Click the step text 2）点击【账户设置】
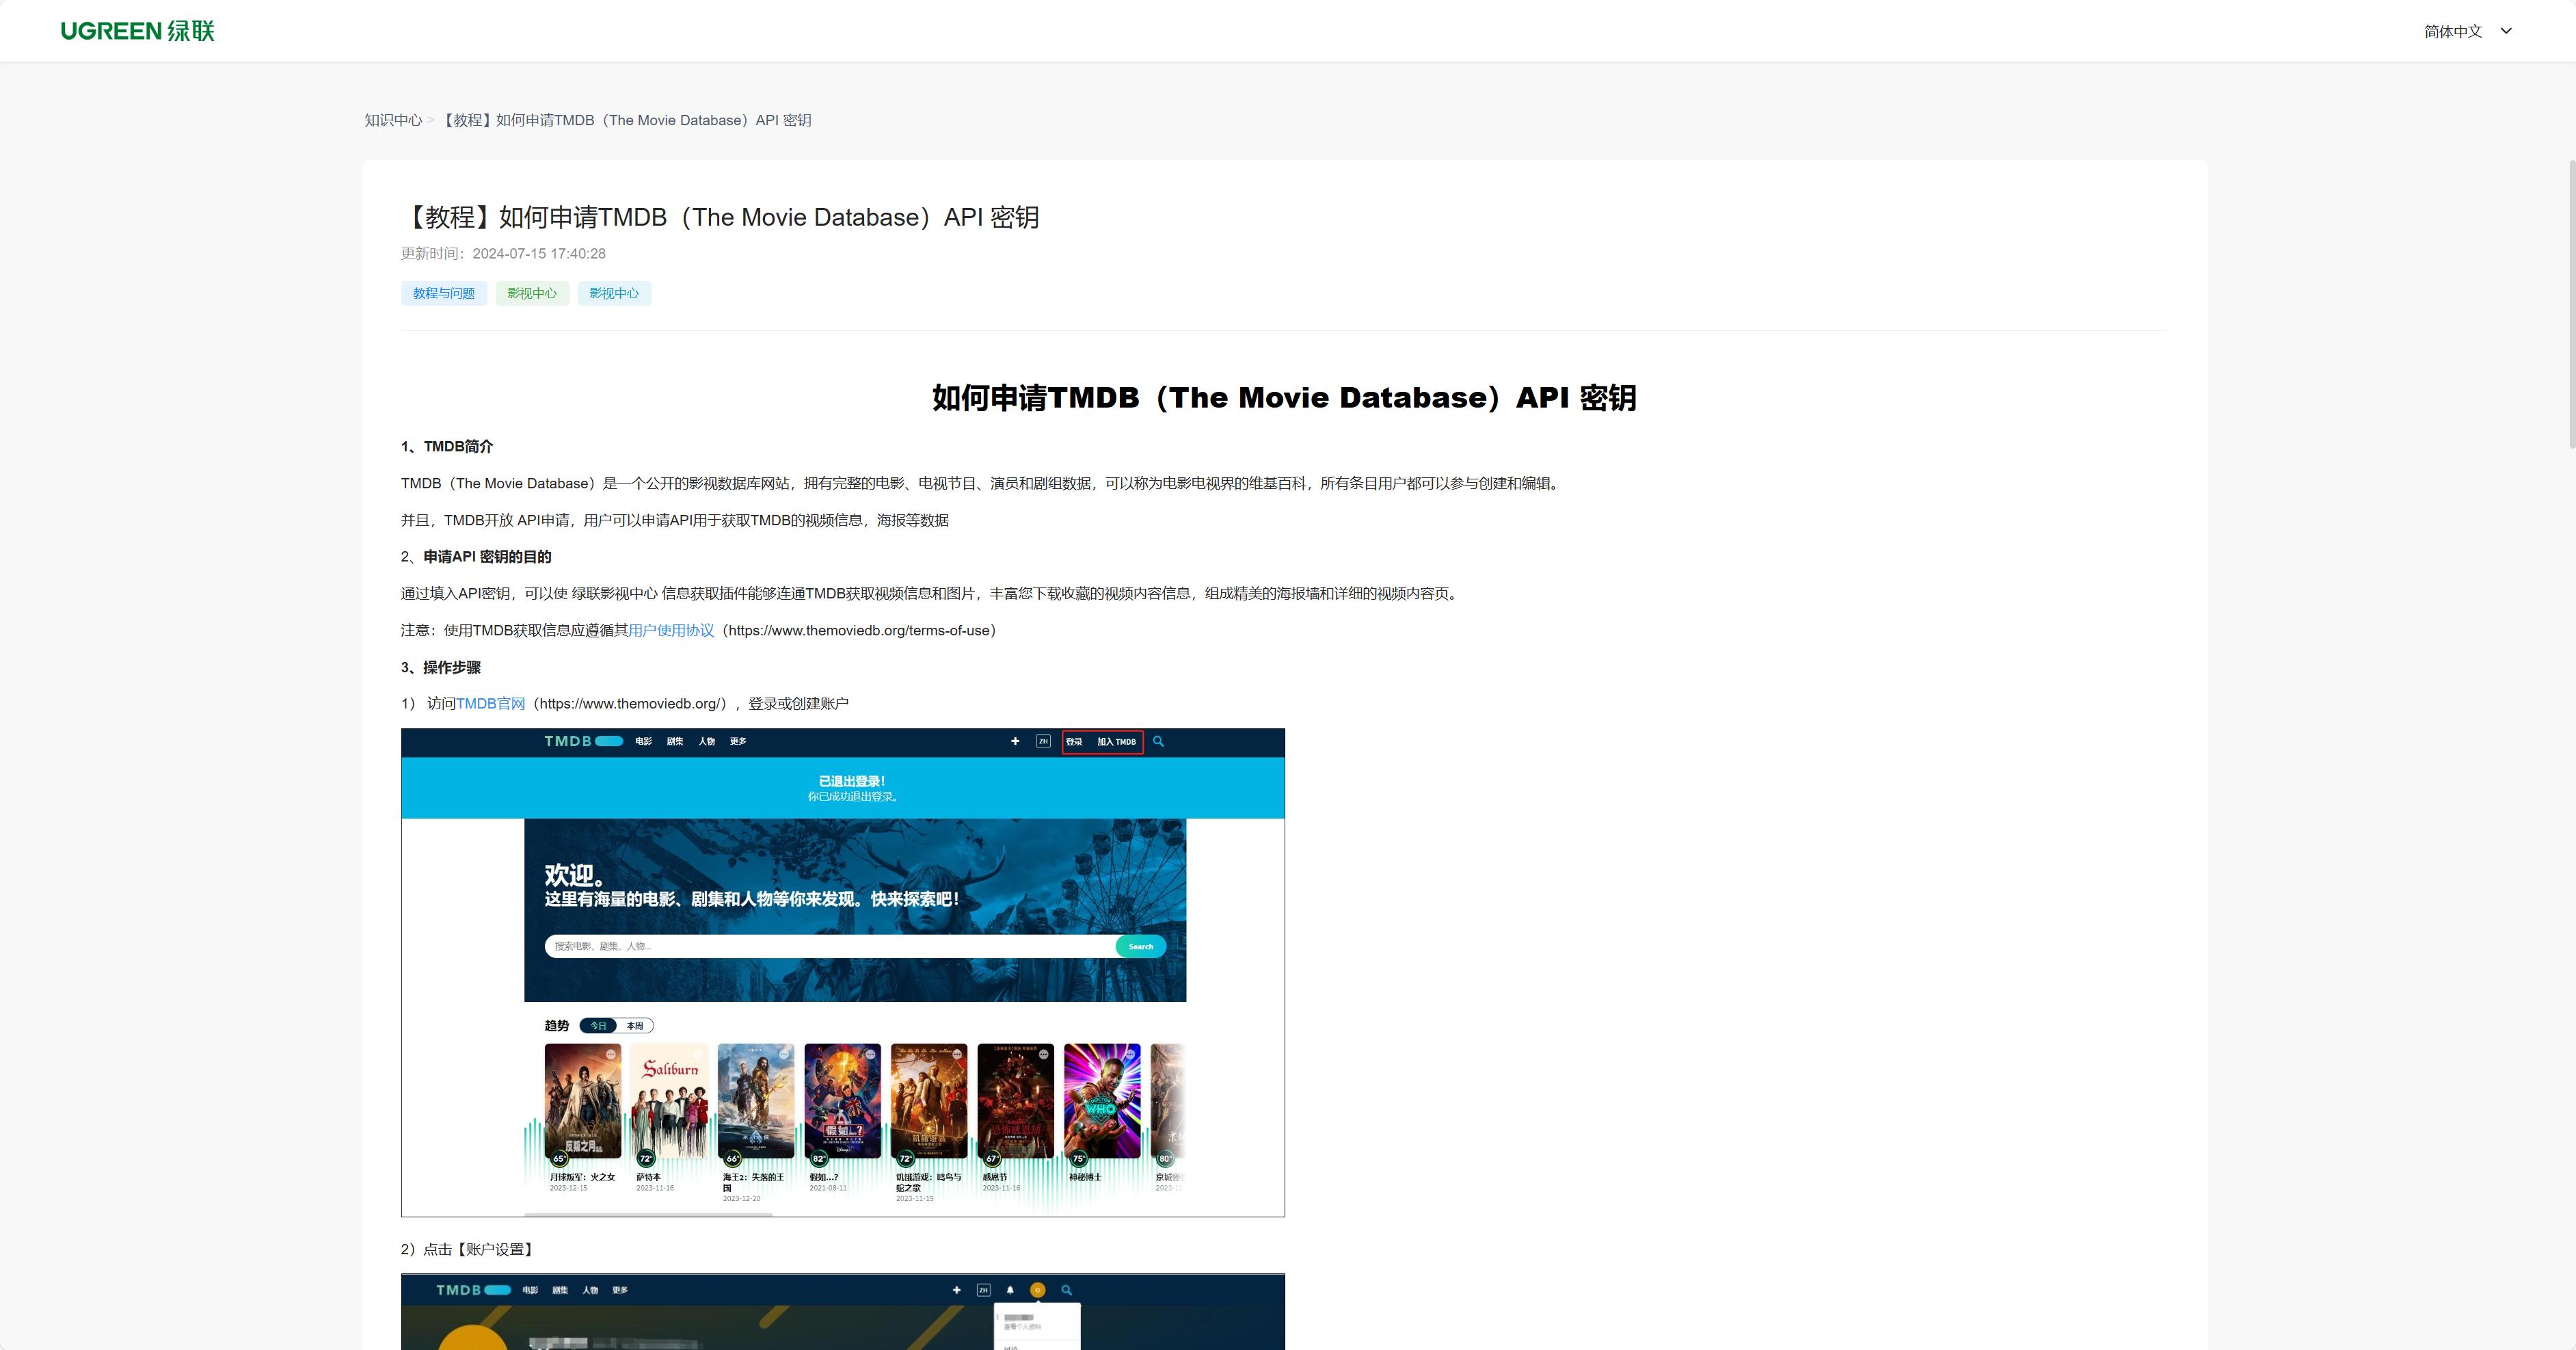This screenshot has height=1350, width=2576. [x=470, y=1249]
